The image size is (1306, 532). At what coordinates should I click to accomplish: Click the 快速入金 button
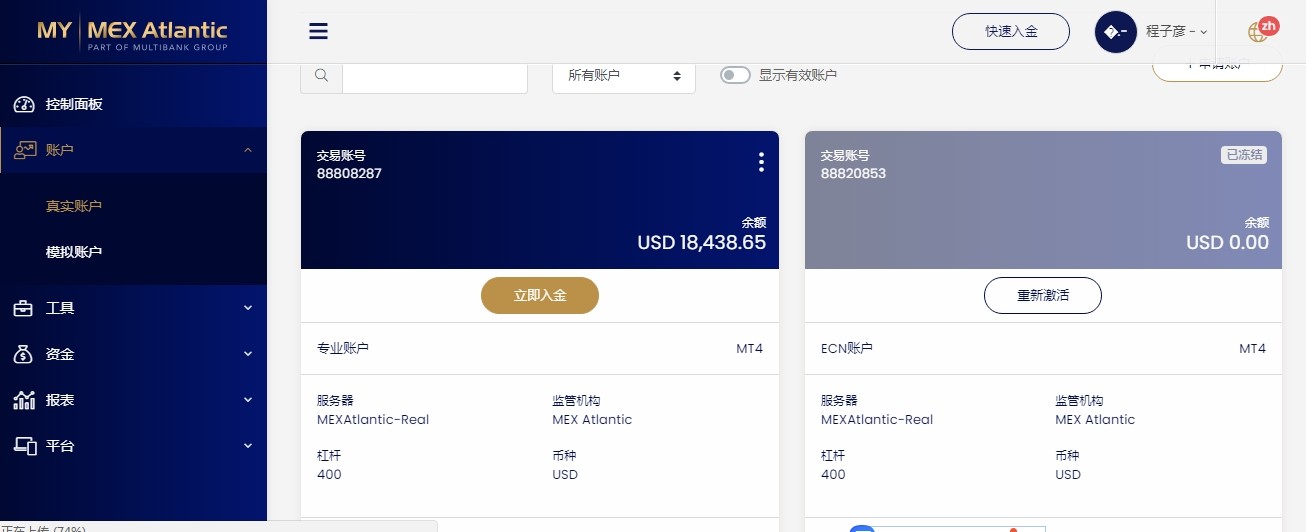pyautogui.click(x=1011, y=32)
